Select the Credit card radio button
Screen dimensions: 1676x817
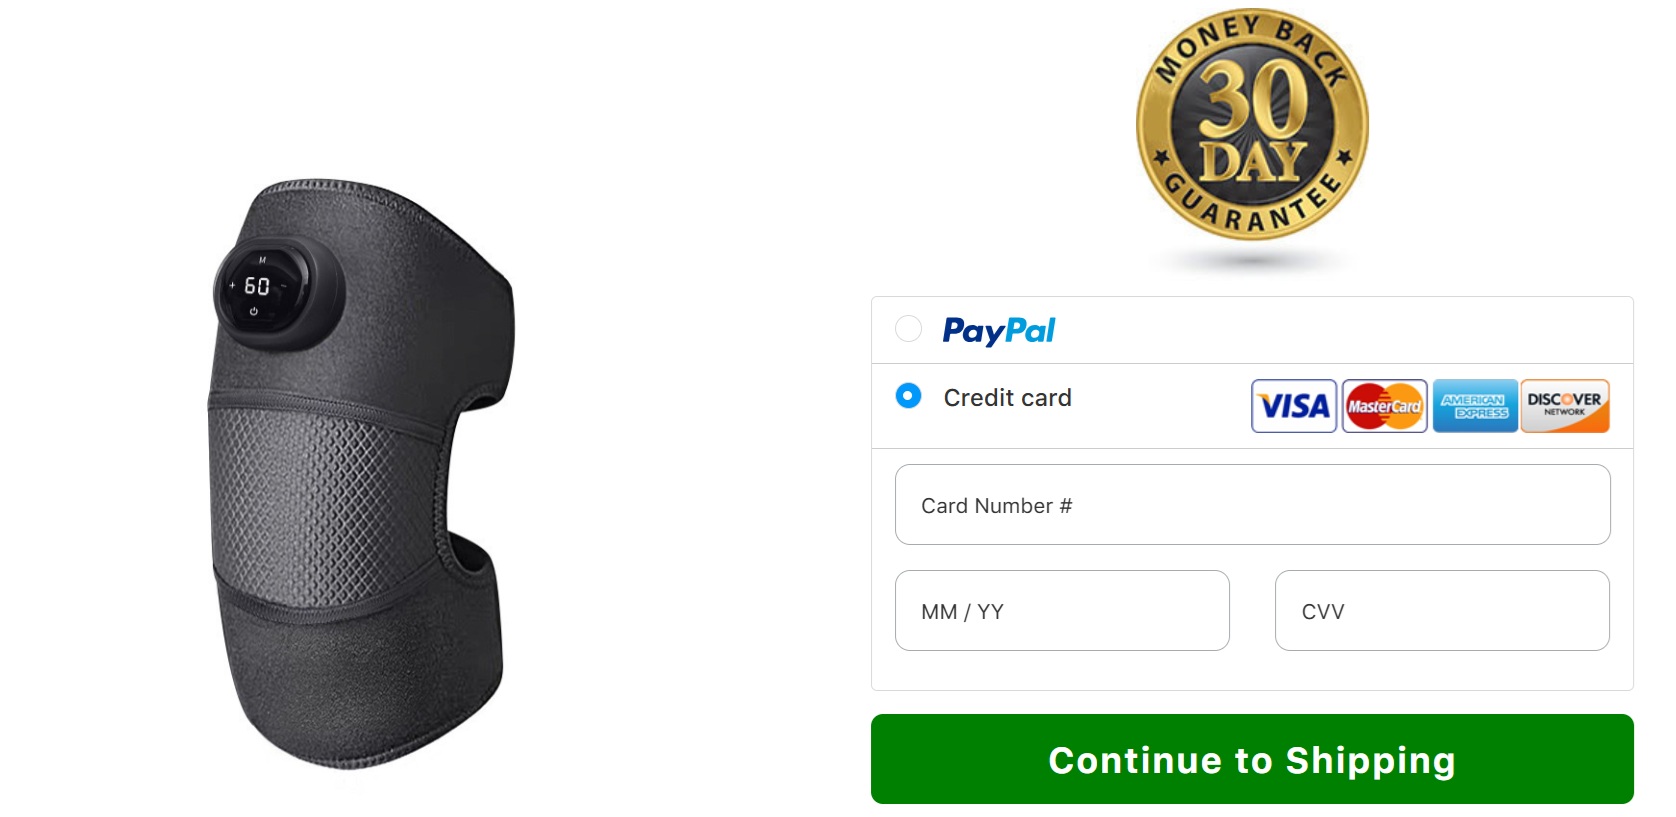pos(908,396)
